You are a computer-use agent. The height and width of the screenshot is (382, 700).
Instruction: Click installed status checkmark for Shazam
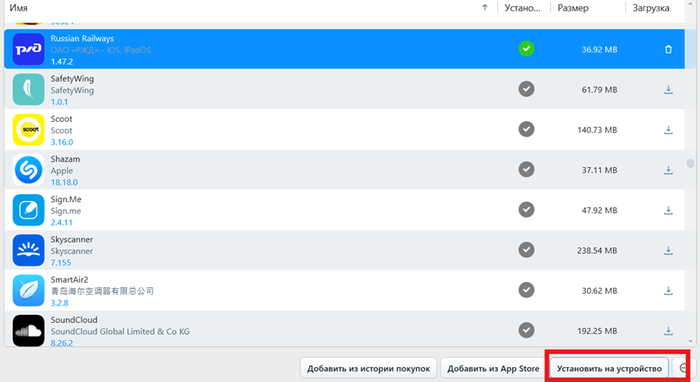526,169
